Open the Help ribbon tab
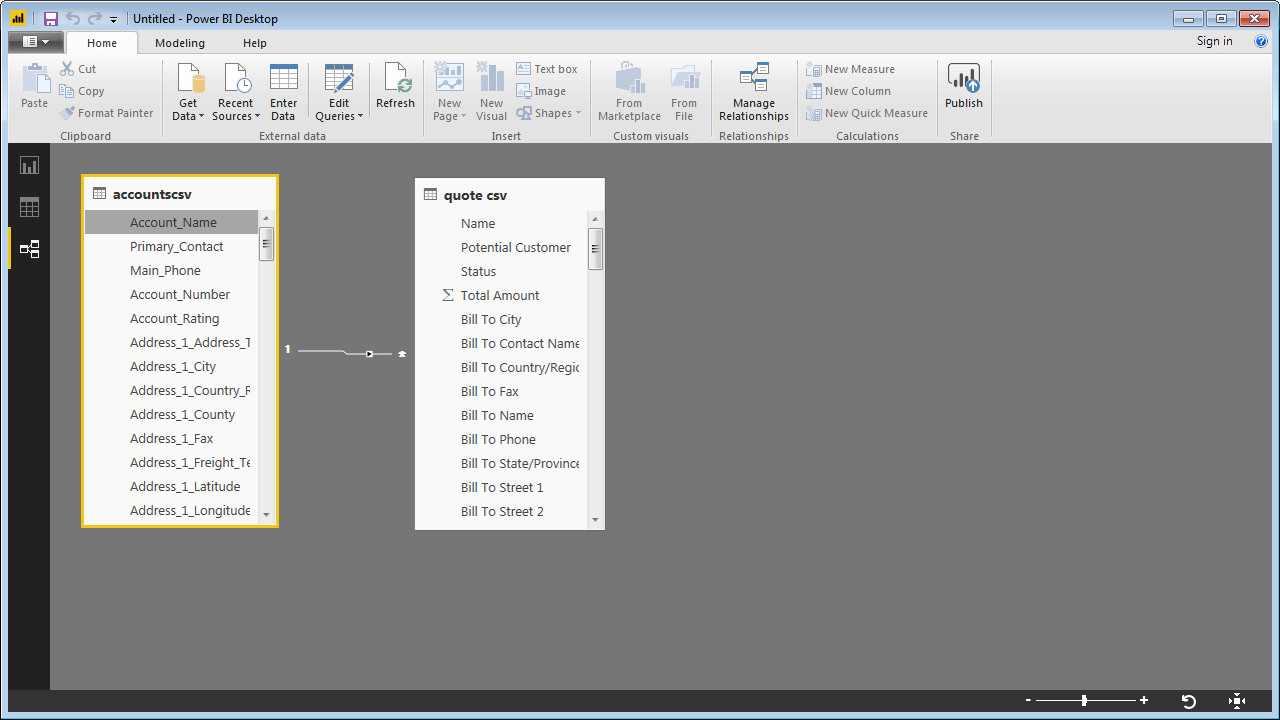Screen dimensions: 1280x720 click(255, 43)
